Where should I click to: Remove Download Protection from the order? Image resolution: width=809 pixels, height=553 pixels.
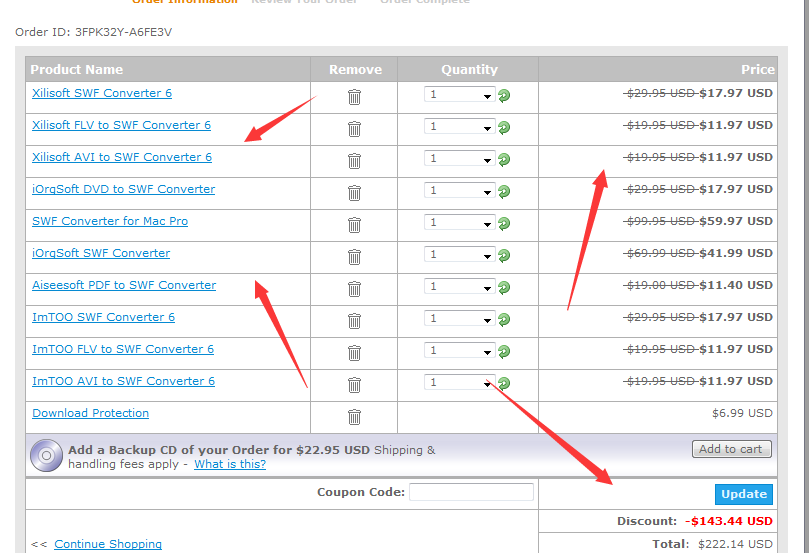(354, 416)
